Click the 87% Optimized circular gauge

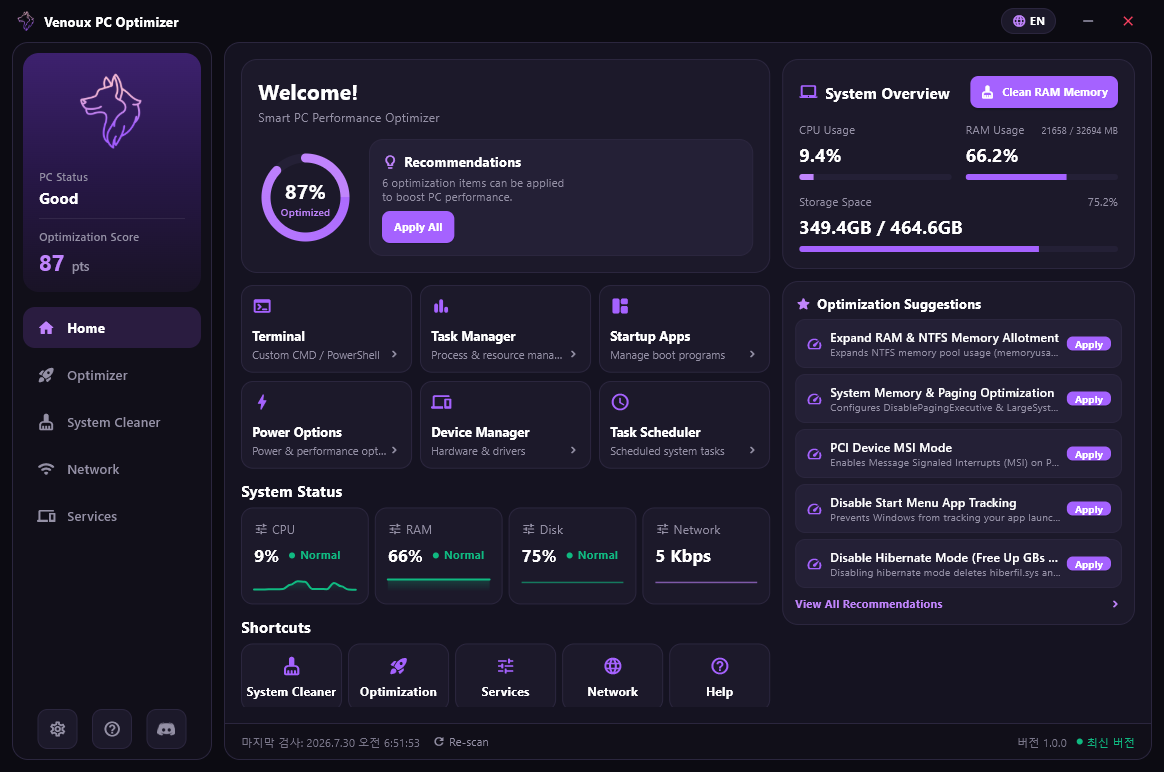(305, 197)
